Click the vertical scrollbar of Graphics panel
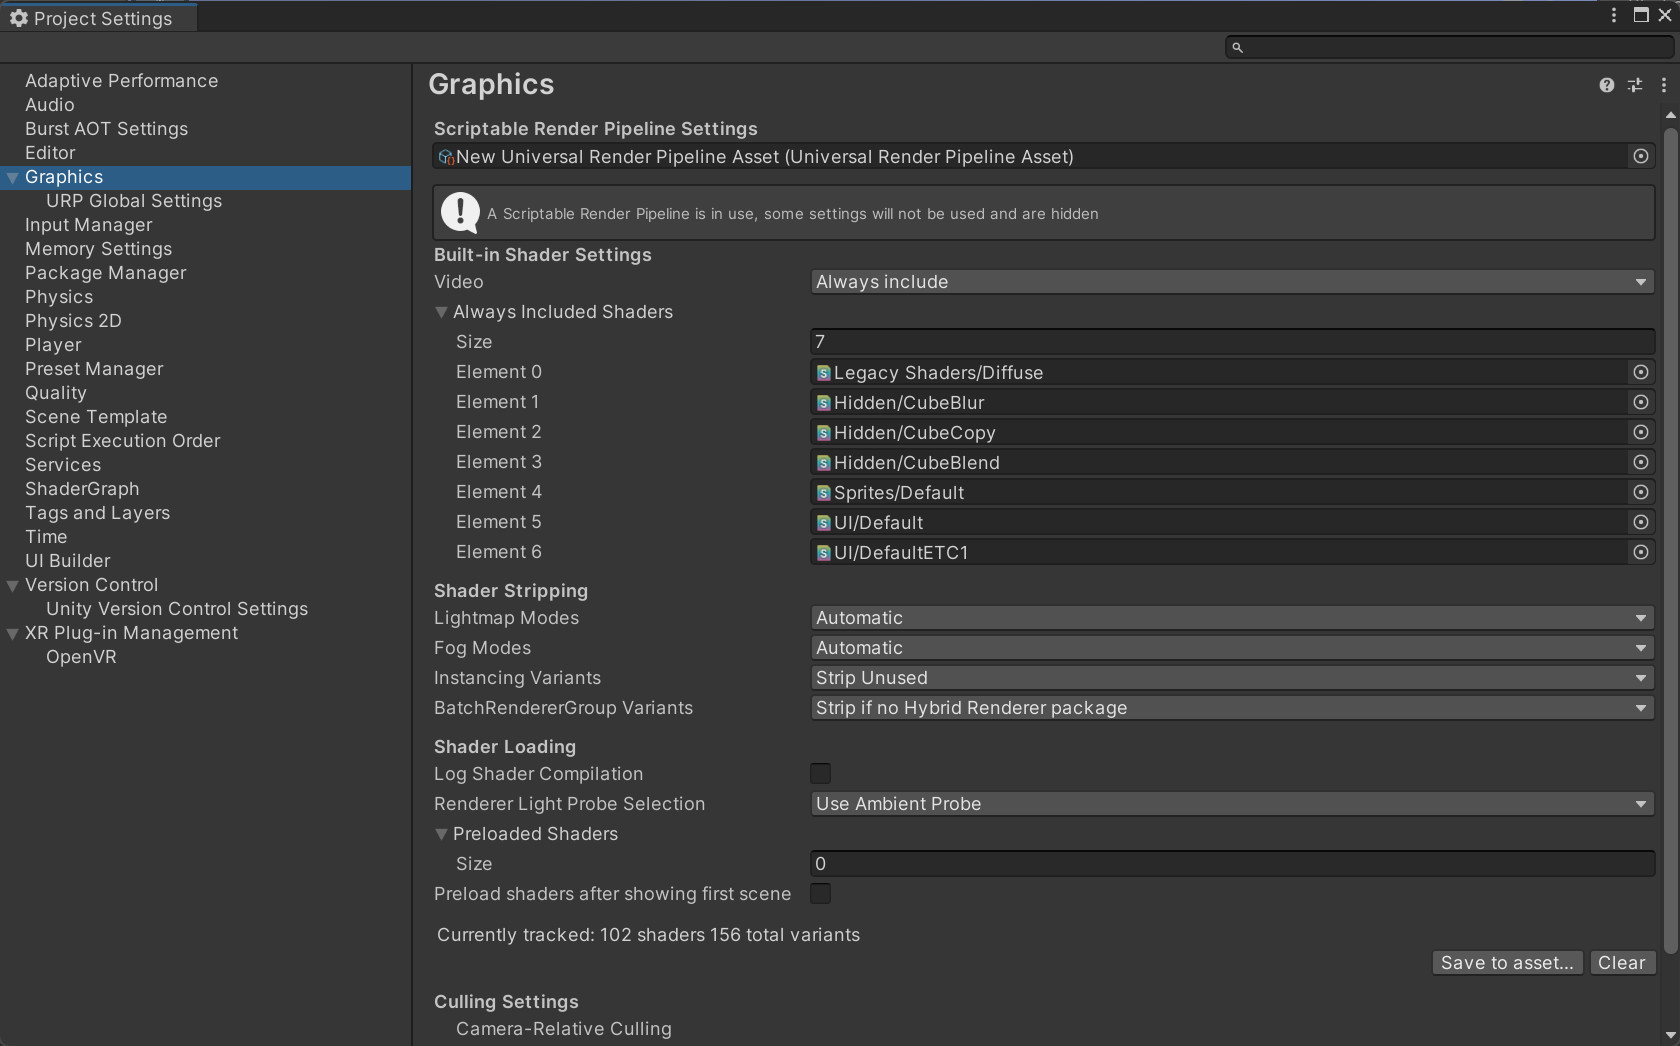The height and width of the screenshot is (1046, 1680). 1670,540
